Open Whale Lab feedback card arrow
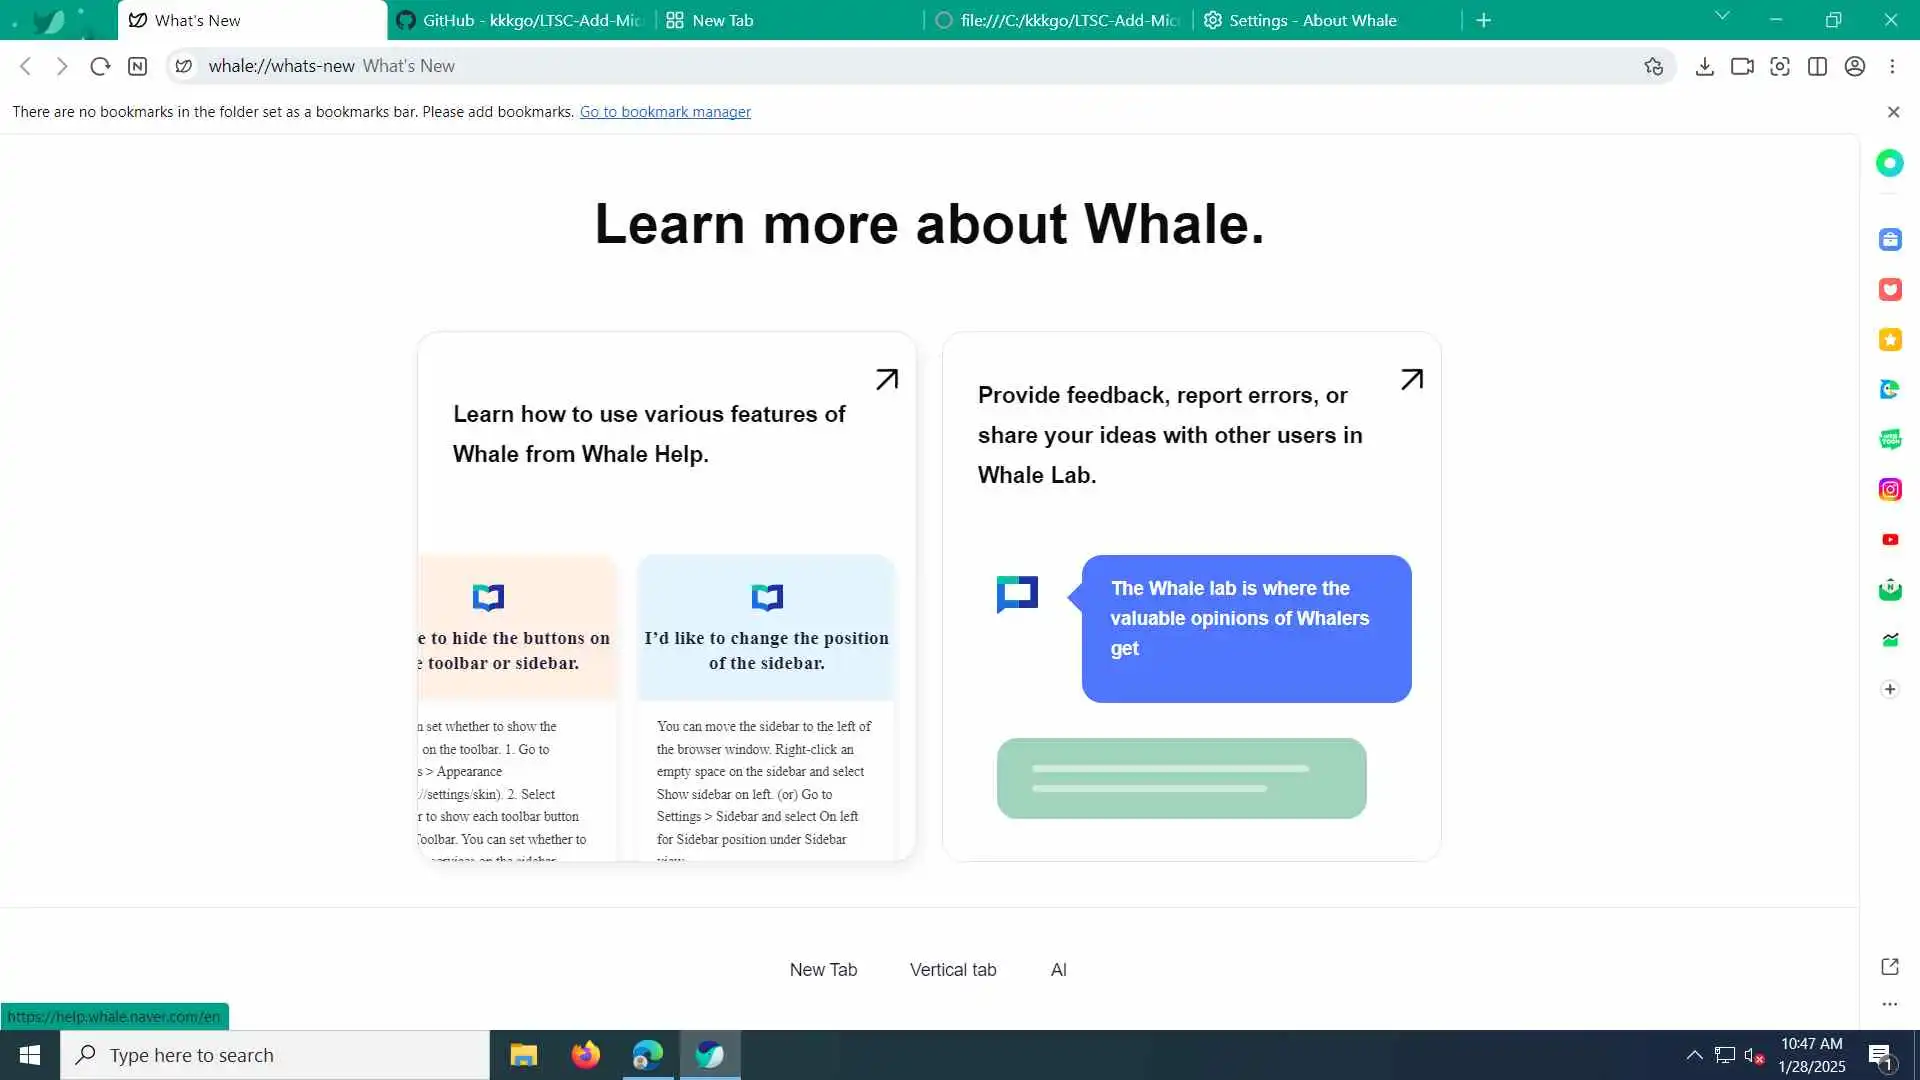Image resolution: width=1920 pixels, height=1080 pixels. point(1411,379)
